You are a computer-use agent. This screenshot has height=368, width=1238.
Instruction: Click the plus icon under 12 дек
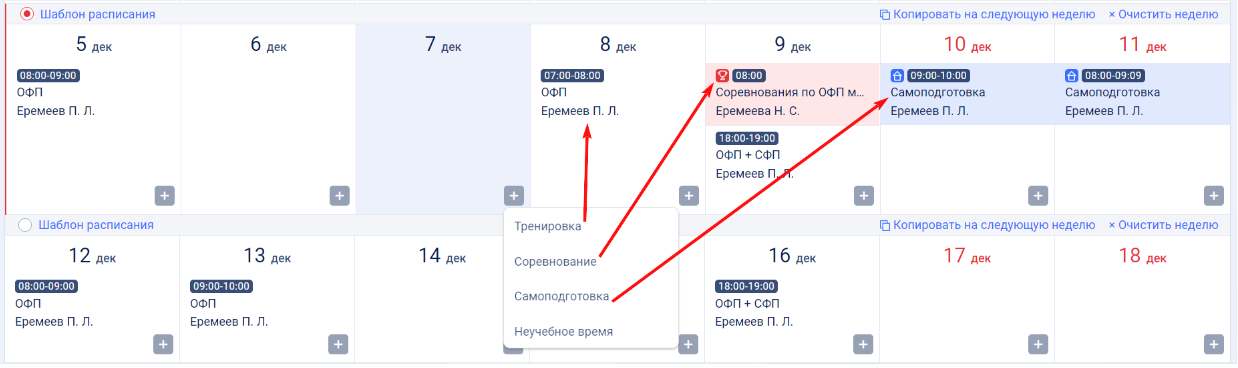click(164, 343)
